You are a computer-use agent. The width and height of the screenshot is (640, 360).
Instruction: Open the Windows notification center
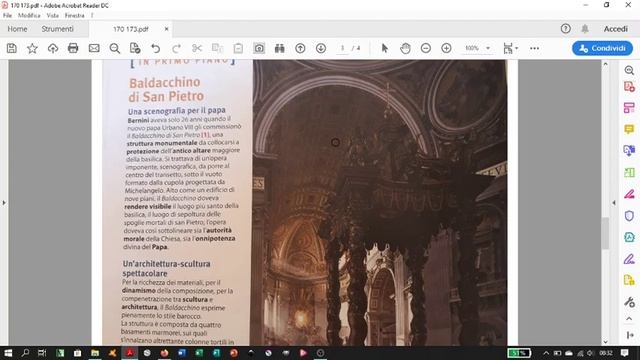624,353
